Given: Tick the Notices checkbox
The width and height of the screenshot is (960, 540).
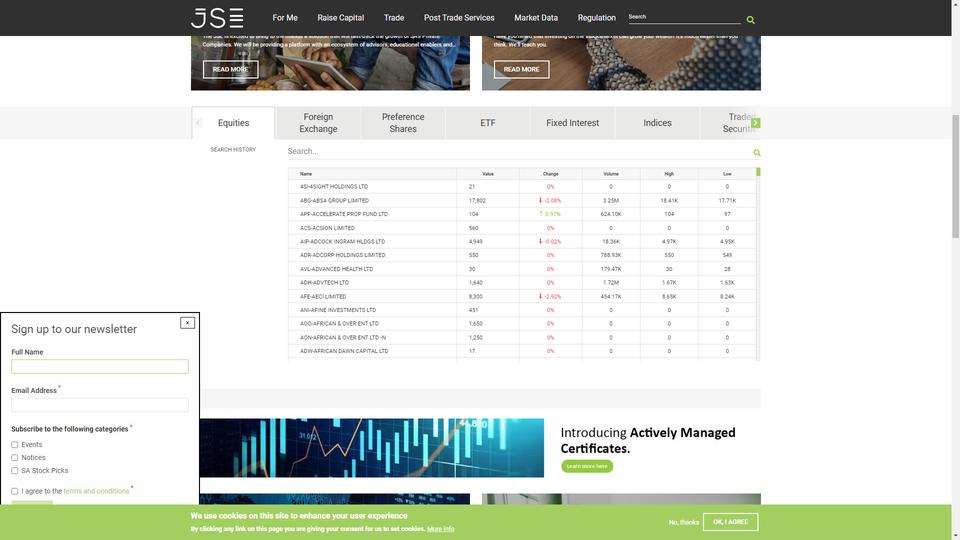Looking at the screenshot, I should click(15, 457).
